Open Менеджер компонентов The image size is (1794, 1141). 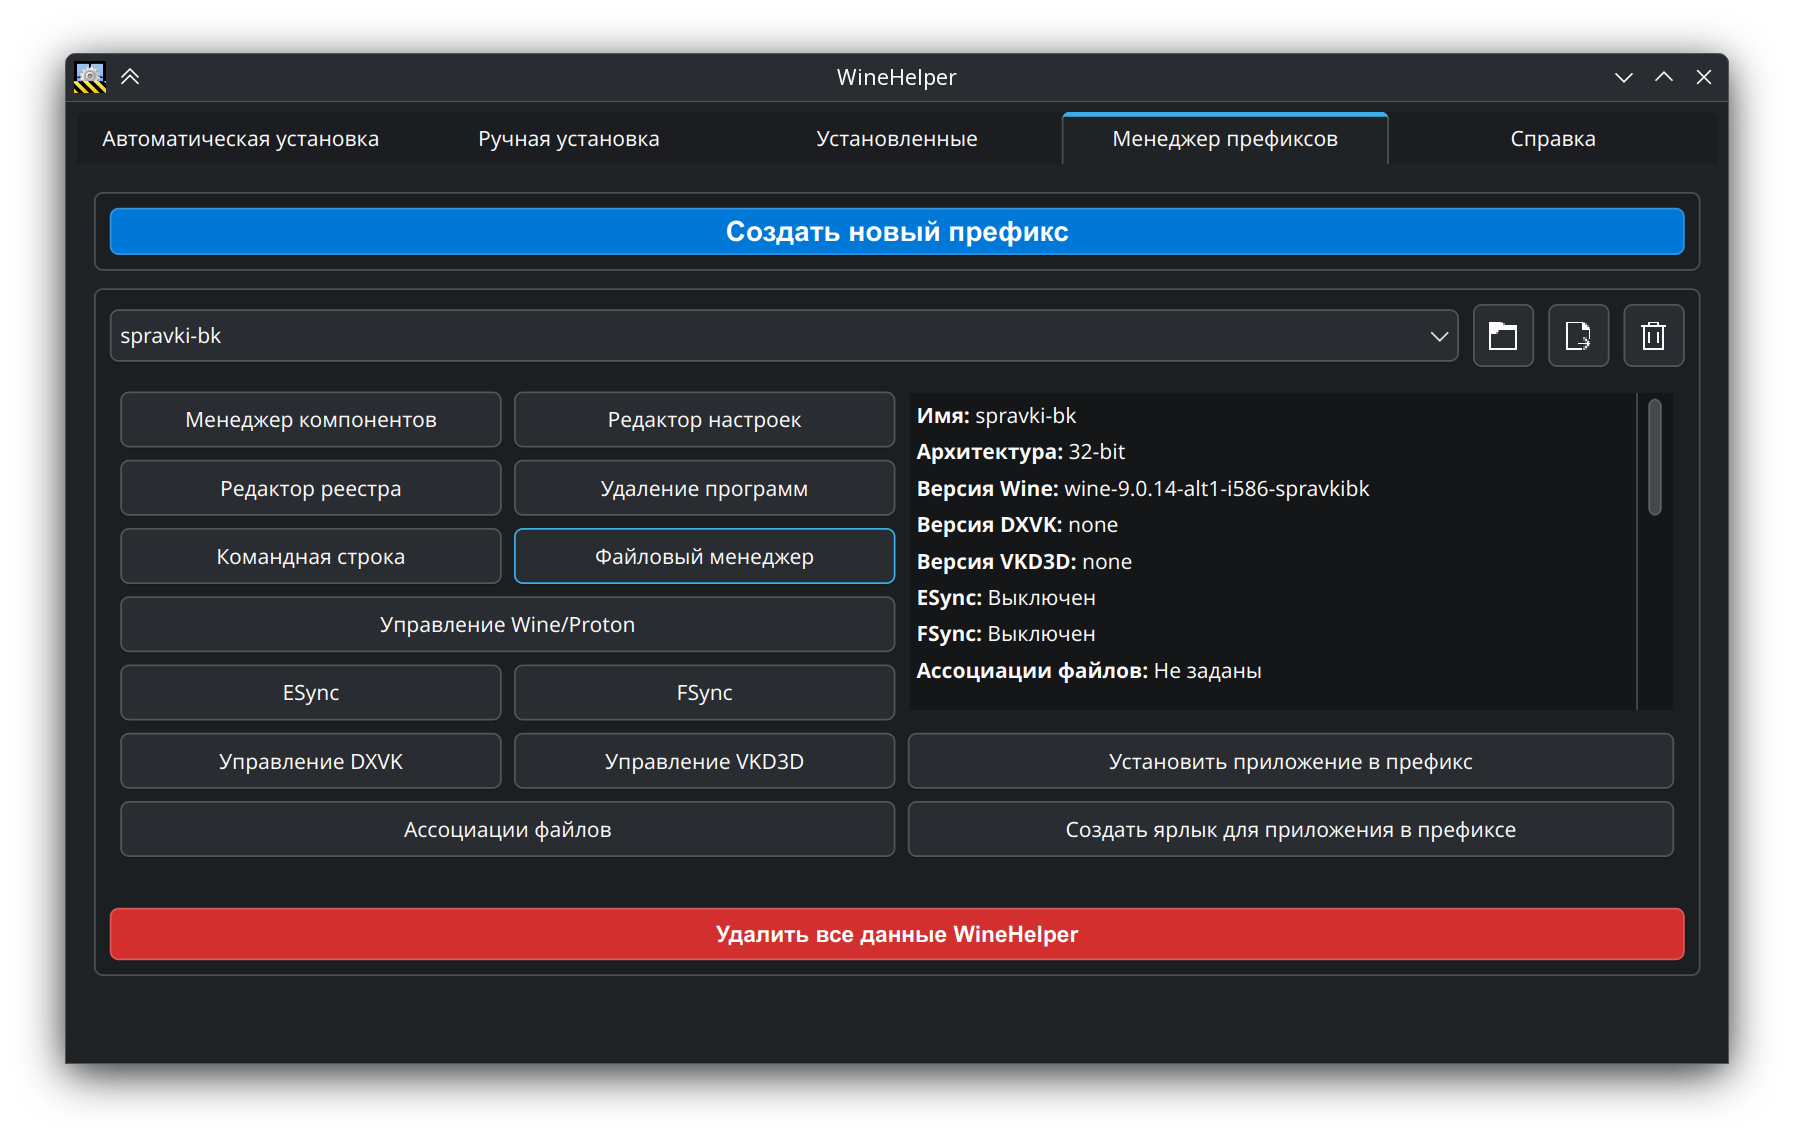coord(310,420)
